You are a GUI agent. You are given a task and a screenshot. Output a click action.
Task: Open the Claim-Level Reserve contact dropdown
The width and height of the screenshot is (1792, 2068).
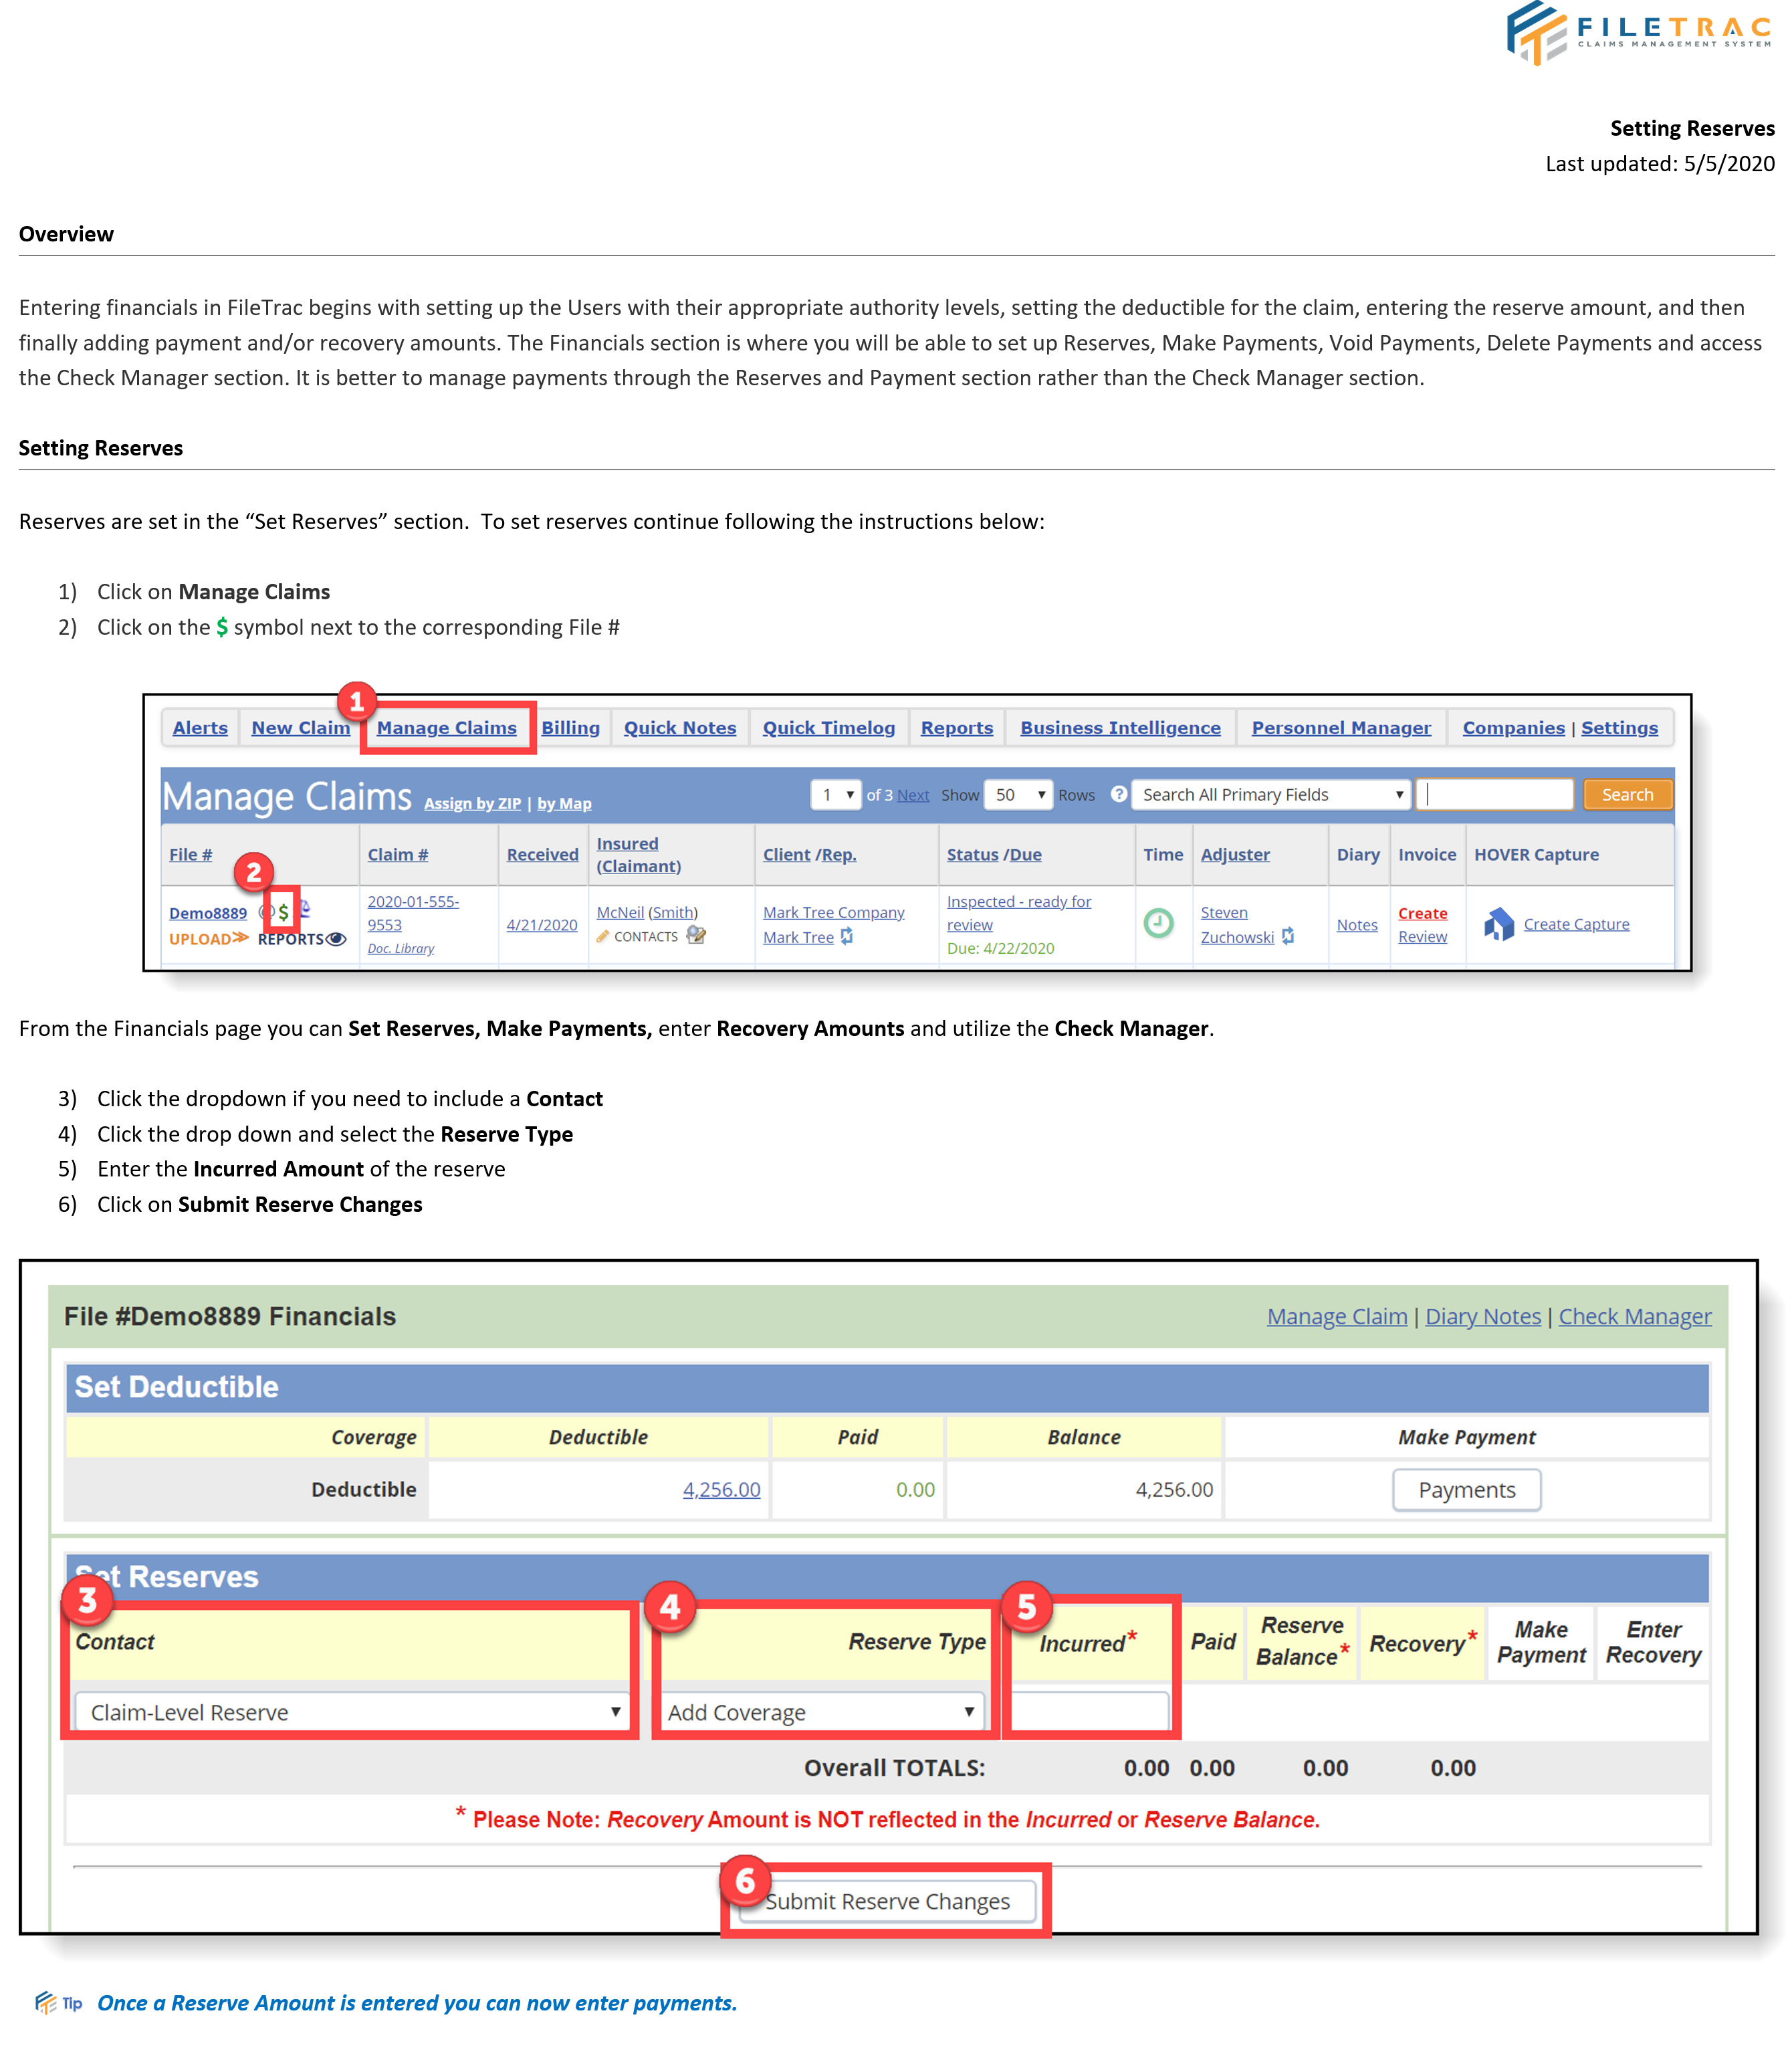pos(350,1712)
